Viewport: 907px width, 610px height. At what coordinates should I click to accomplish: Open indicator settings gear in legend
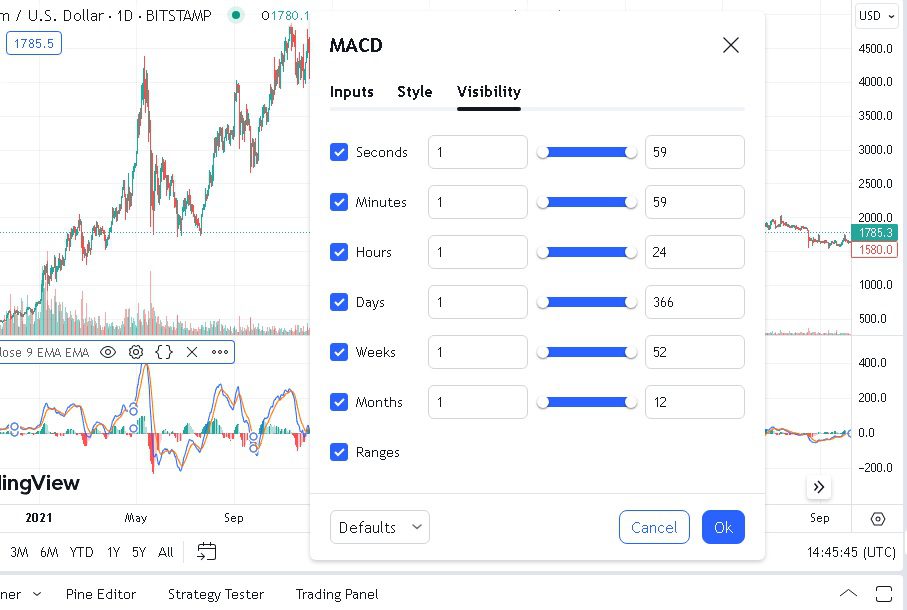(x=136, y=352)
